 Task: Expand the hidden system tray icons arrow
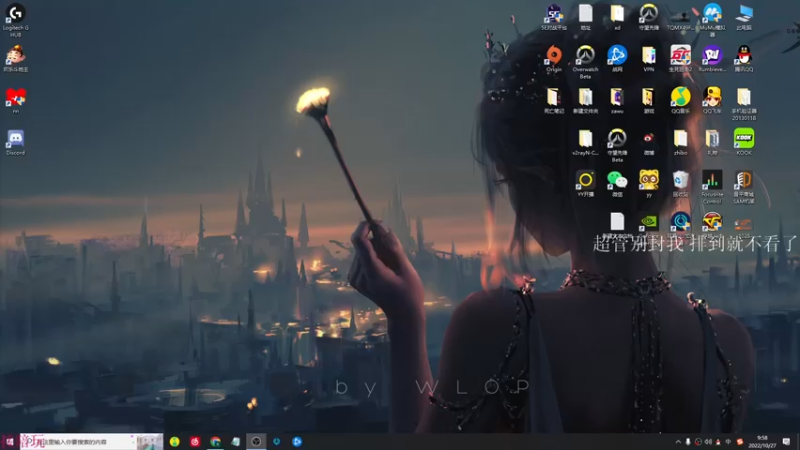(678, 442)
